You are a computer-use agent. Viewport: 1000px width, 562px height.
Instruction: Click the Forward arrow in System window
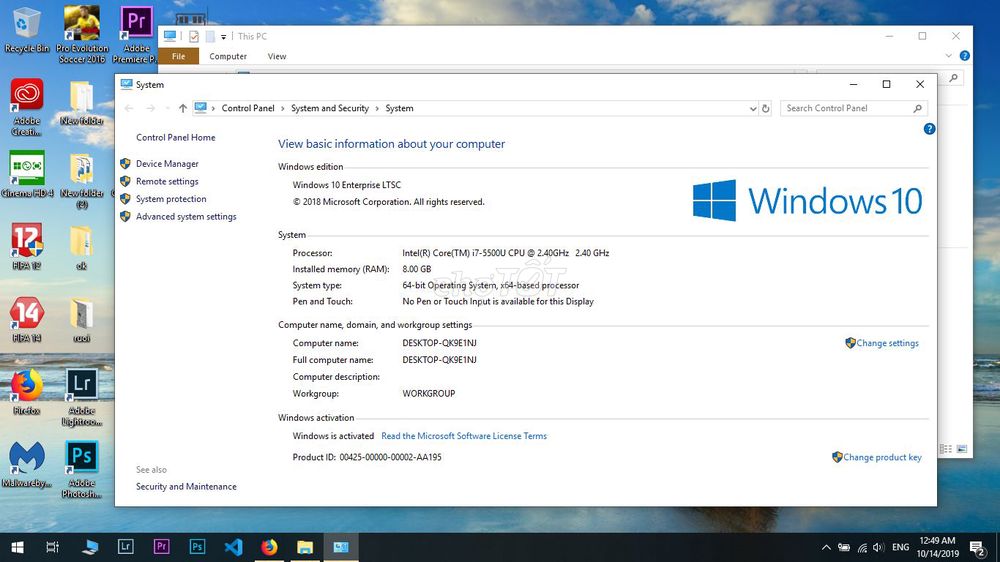(151, 108)
